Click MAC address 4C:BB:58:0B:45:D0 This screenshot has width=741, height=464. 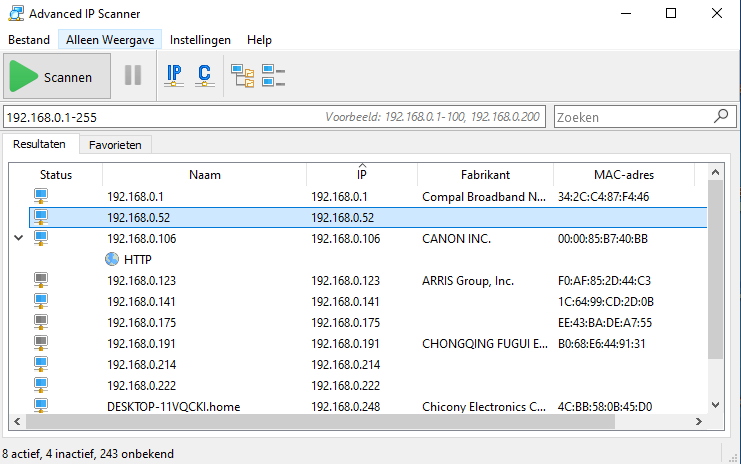pyautogui.click(x=605, y=407)
